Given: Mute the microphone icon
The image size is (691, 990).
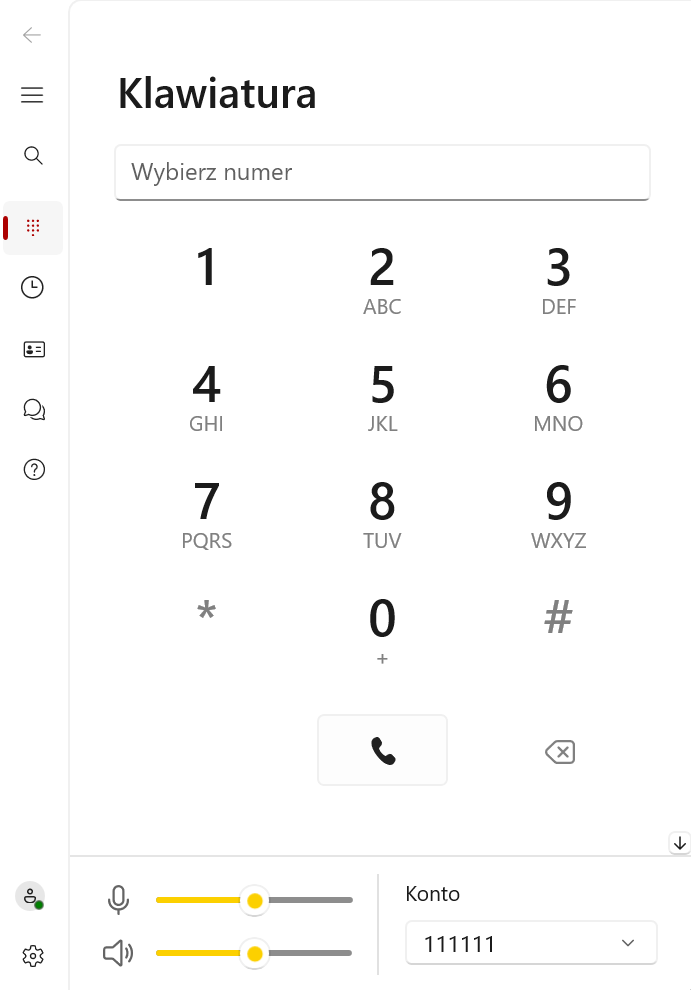Looking at the screenshot, I should [118, 900].
